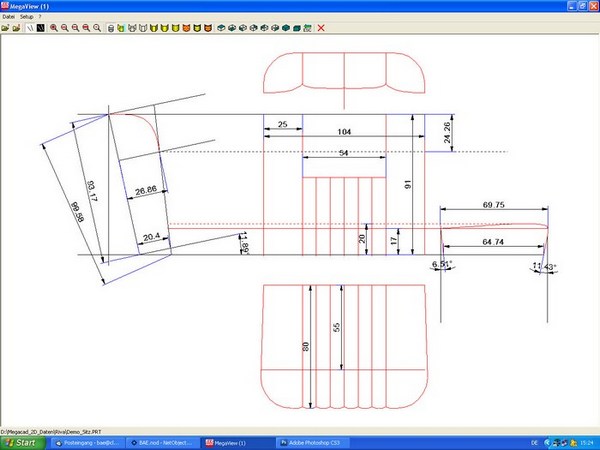Image resolution: width=600 pixels, height=450 pixels.
Task: Switch to white background display icon
Action: point(29,27)
